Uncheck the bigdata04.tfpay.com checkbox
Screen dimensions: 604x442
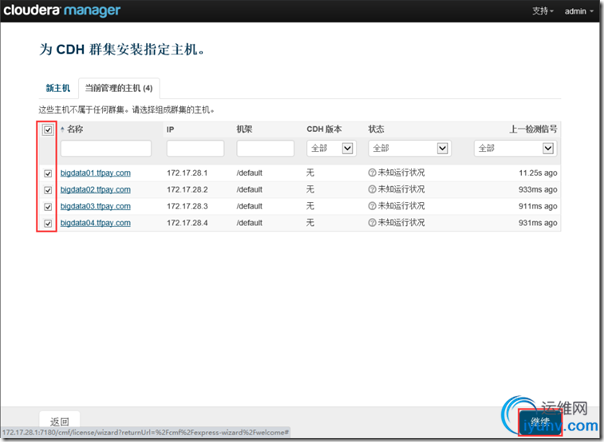click(x=48, y=224)
